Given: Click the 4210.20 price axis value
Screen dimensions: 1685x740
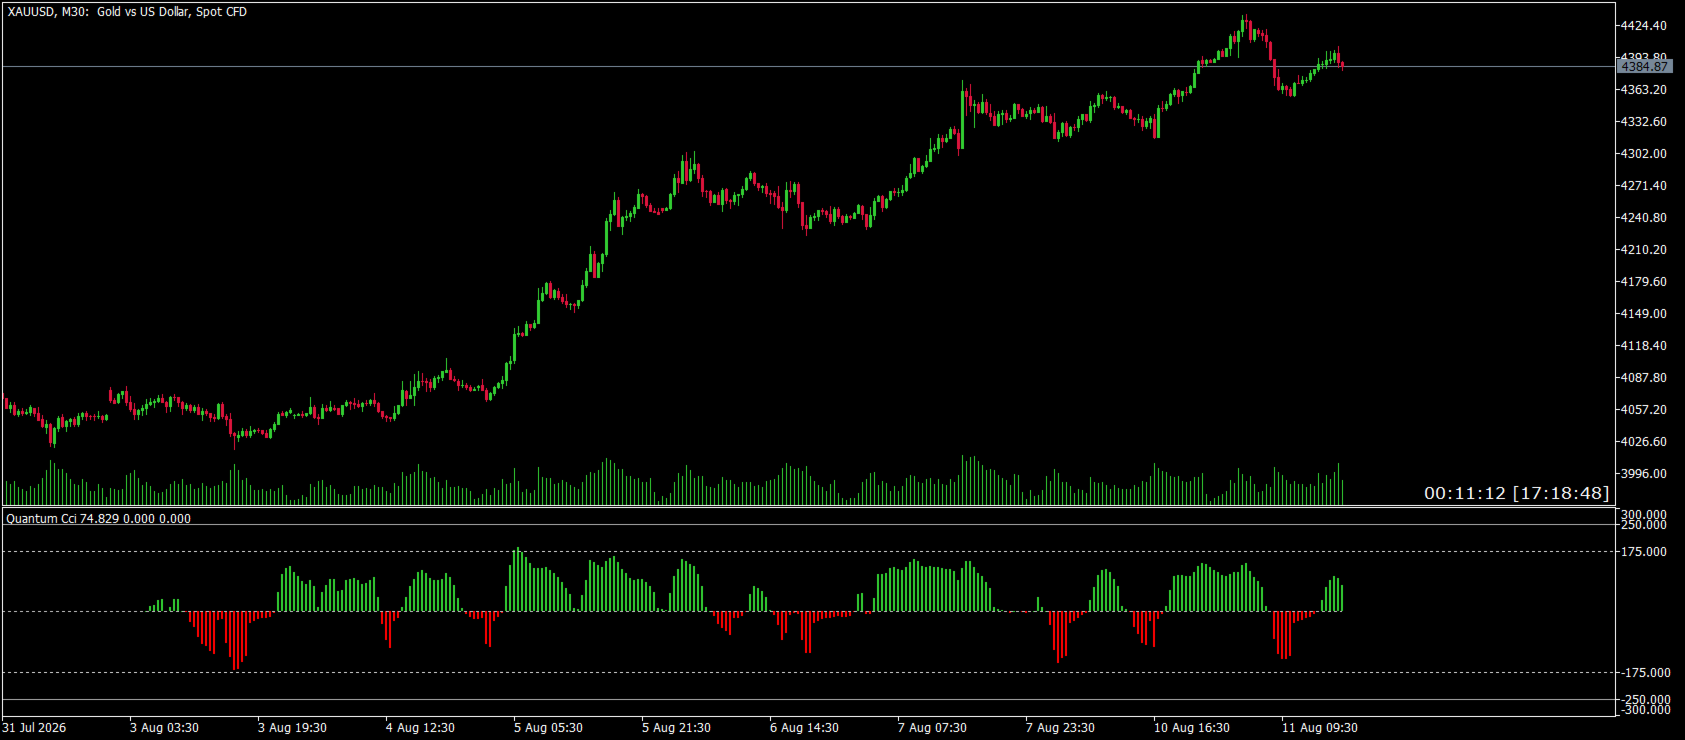Looking at the screenshot, I should [x=1643, y=249].
